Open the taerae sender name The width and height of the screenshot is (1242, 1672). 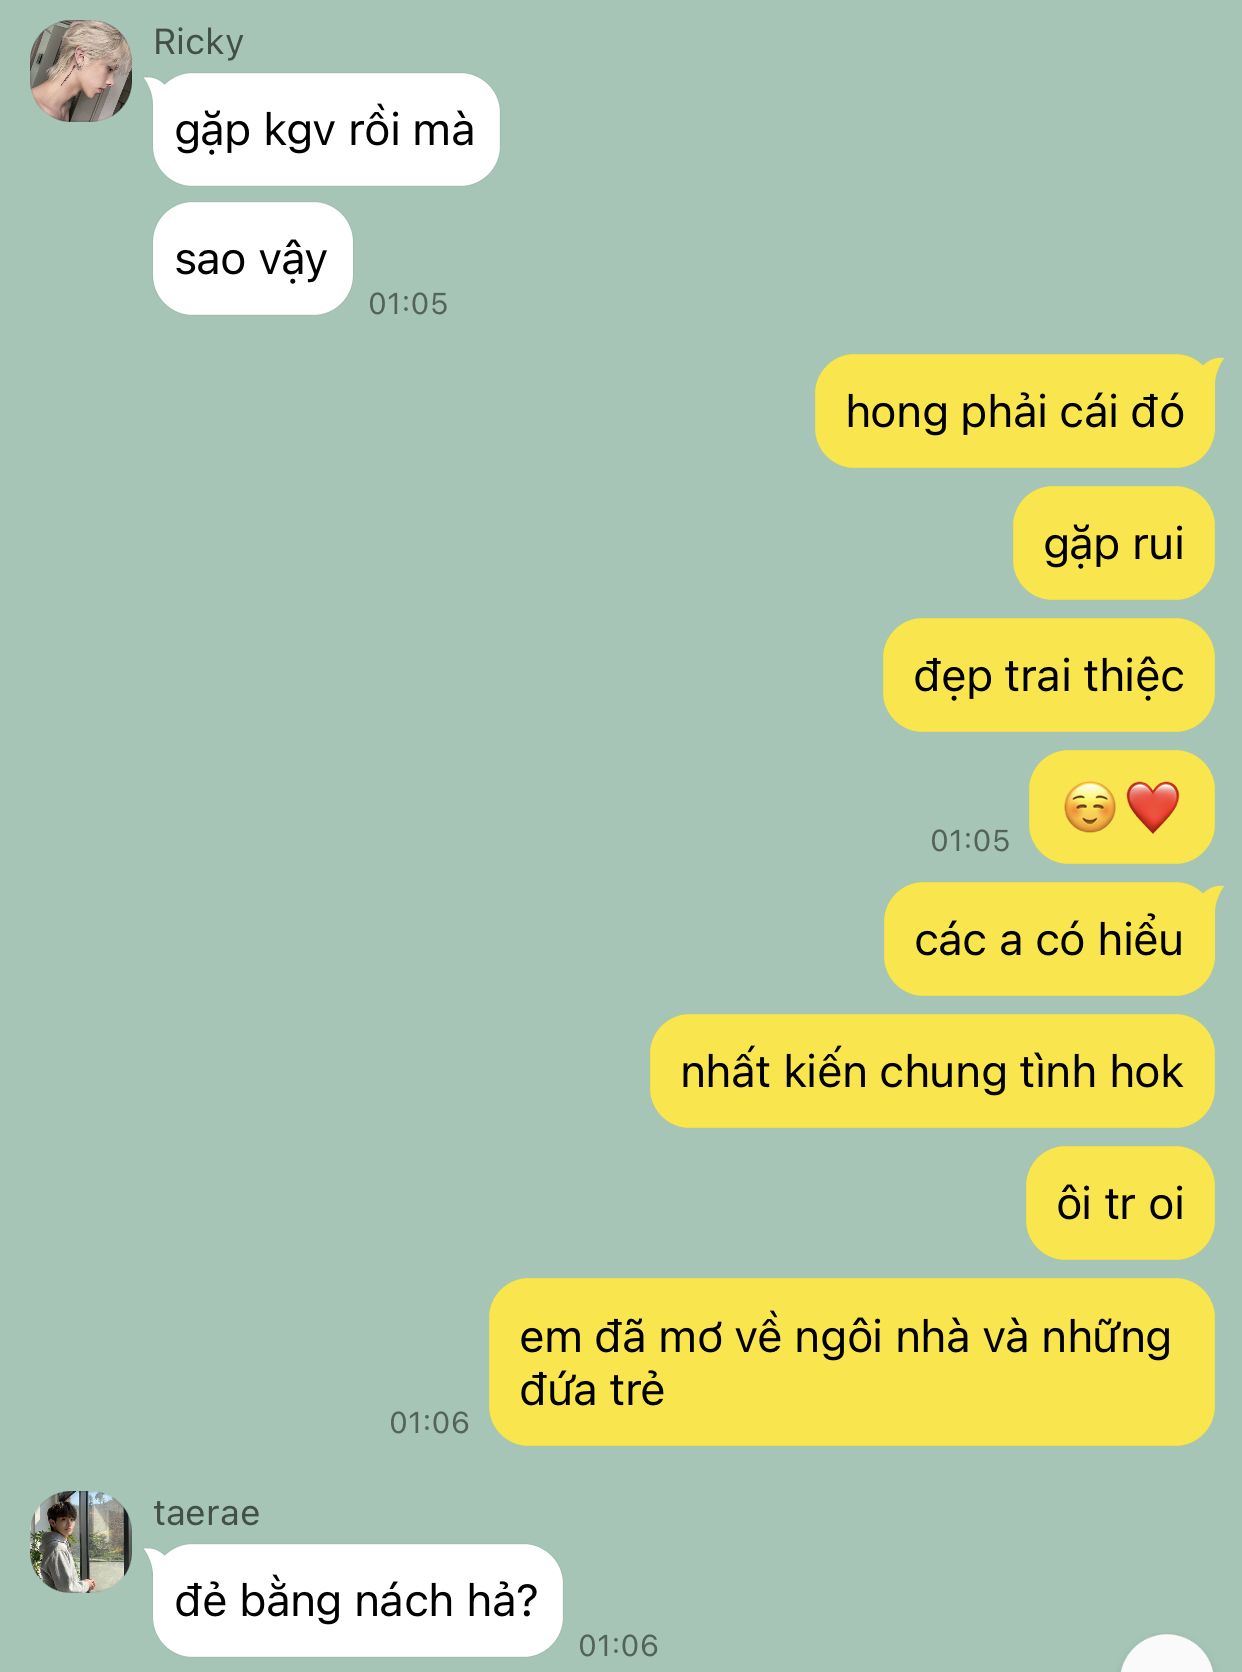click(x=206, y=1513)
